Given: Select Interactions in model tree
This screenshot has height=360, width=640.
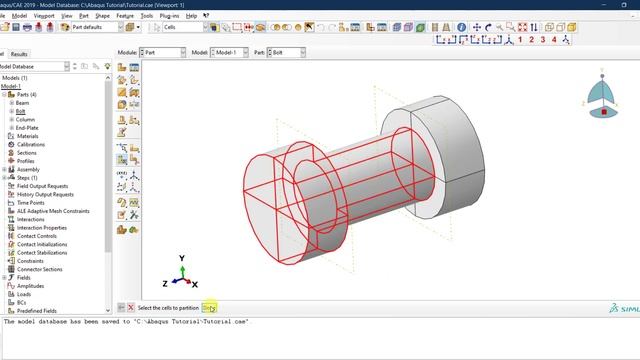Looking at the screenshot, I should tap(31, 219).
